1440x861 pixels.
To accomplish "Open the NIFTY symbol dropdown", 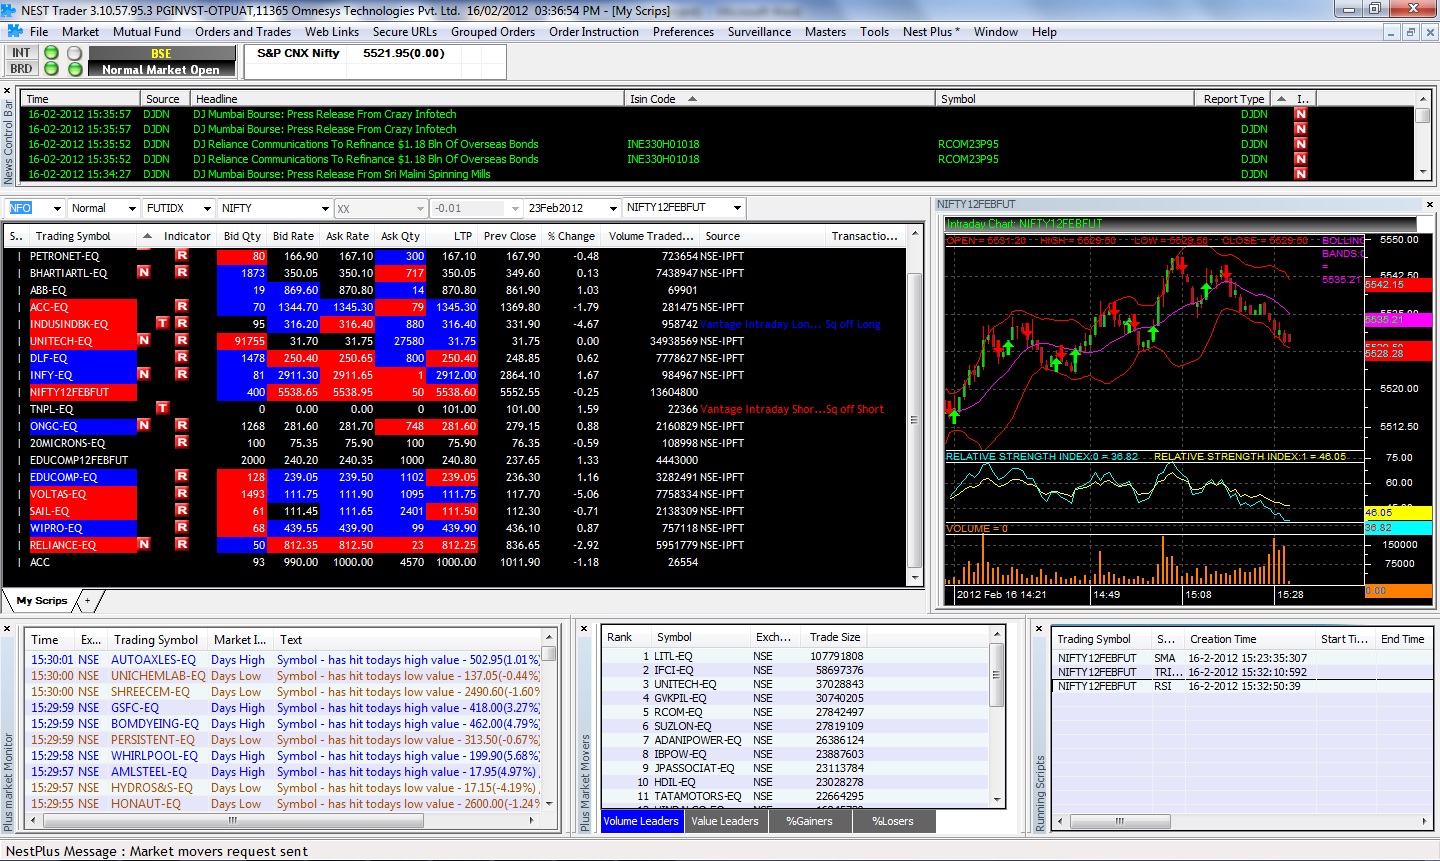I will [x=324, y=208].
